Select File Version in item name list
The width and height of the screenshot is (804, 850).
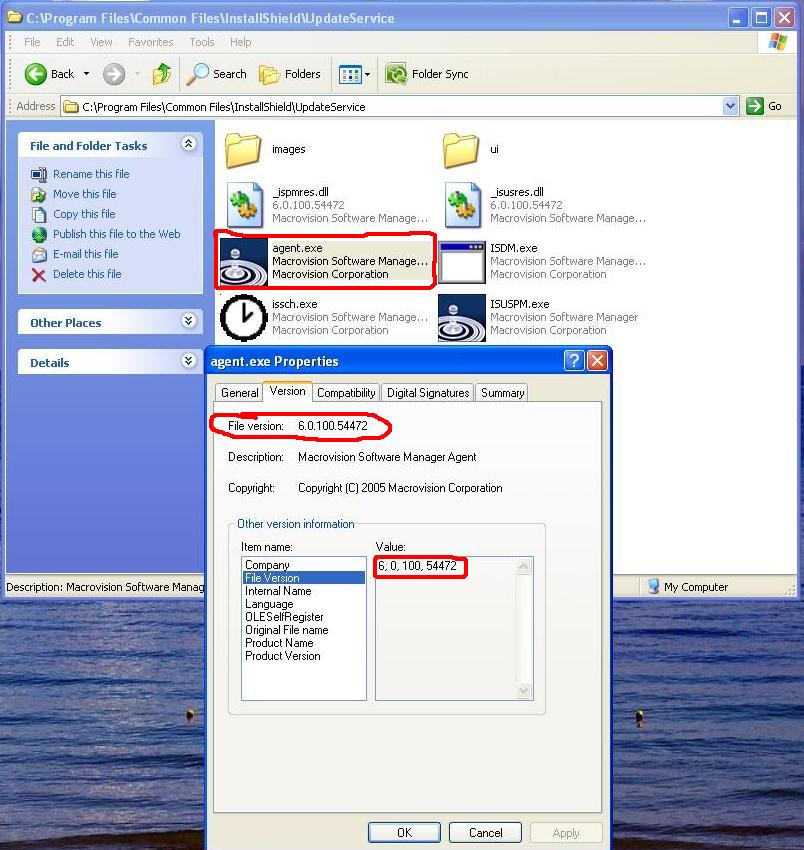[x=304, y=578]
